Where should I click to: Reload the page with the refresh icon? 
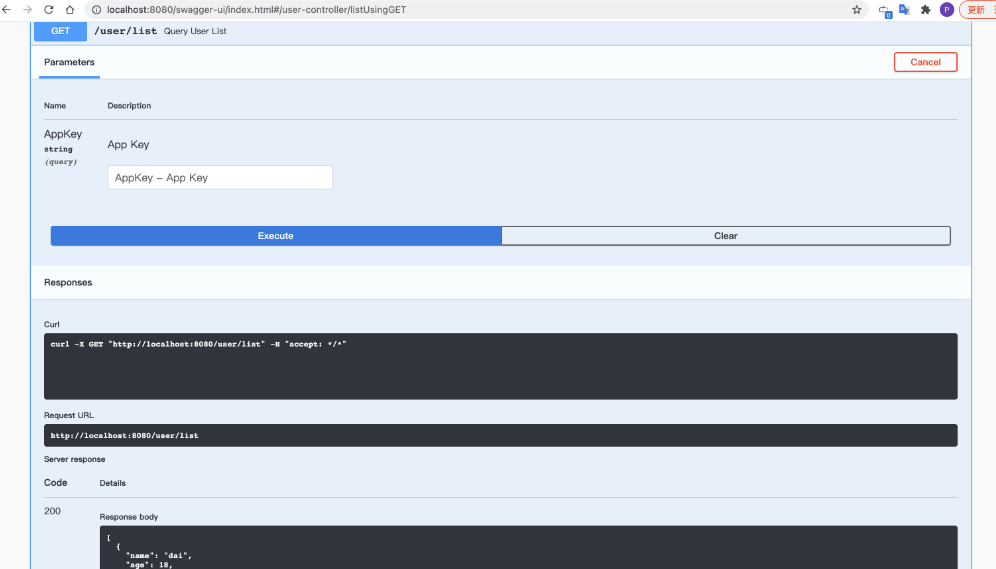tap(49, 9)
